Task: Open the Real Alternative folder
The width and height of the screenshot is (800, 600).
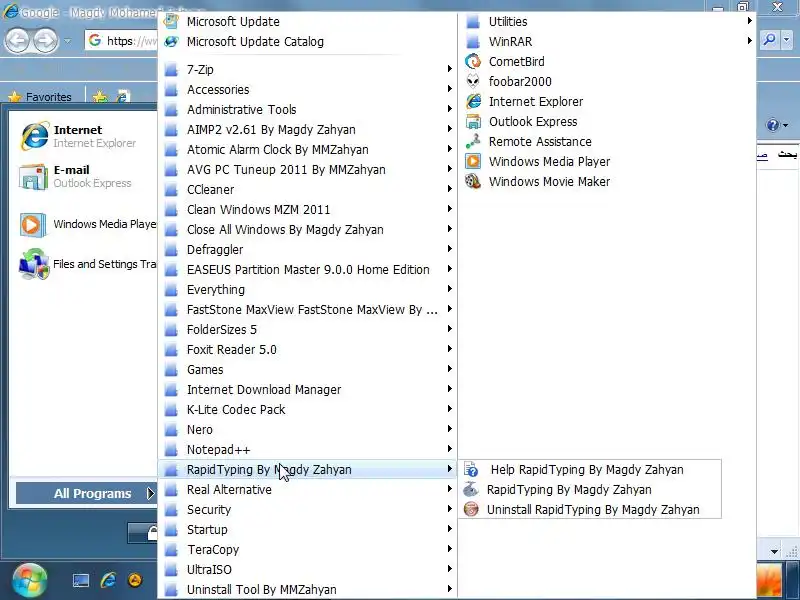Action: 308,489
